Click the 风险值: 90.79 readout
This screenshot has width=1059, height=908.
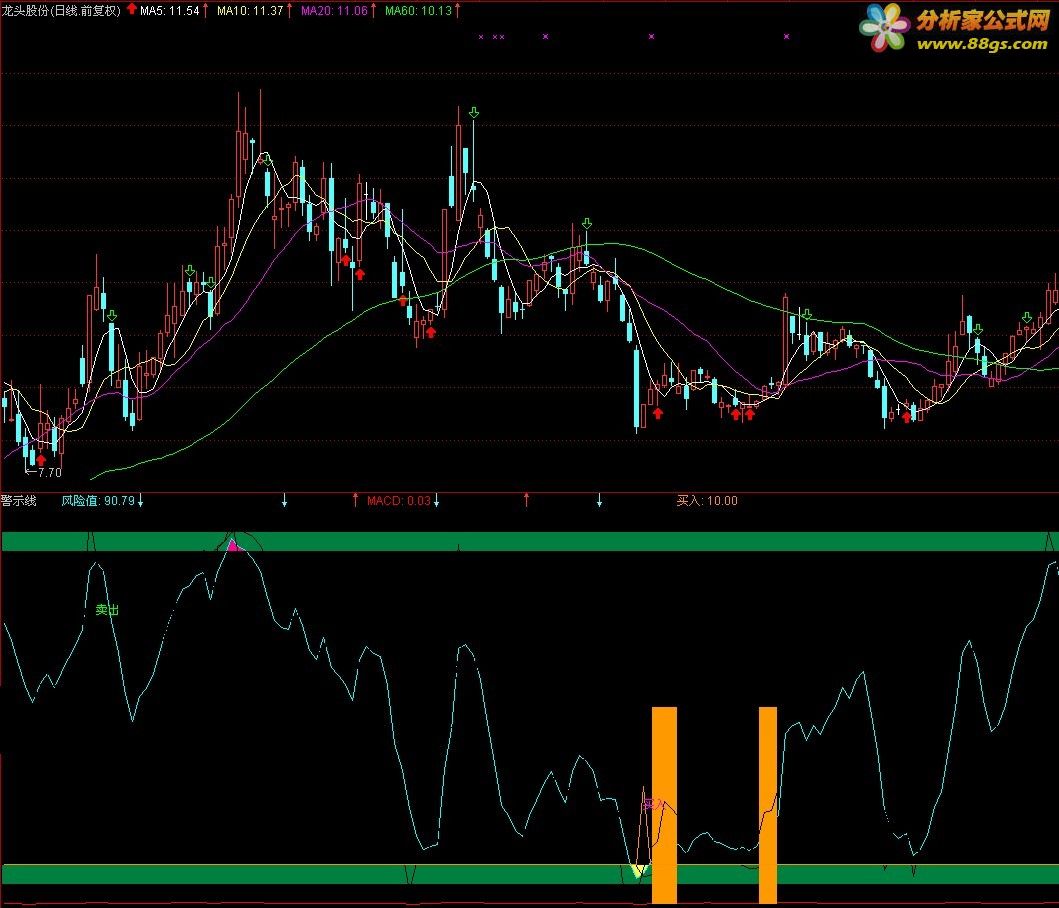pos(98,501)
